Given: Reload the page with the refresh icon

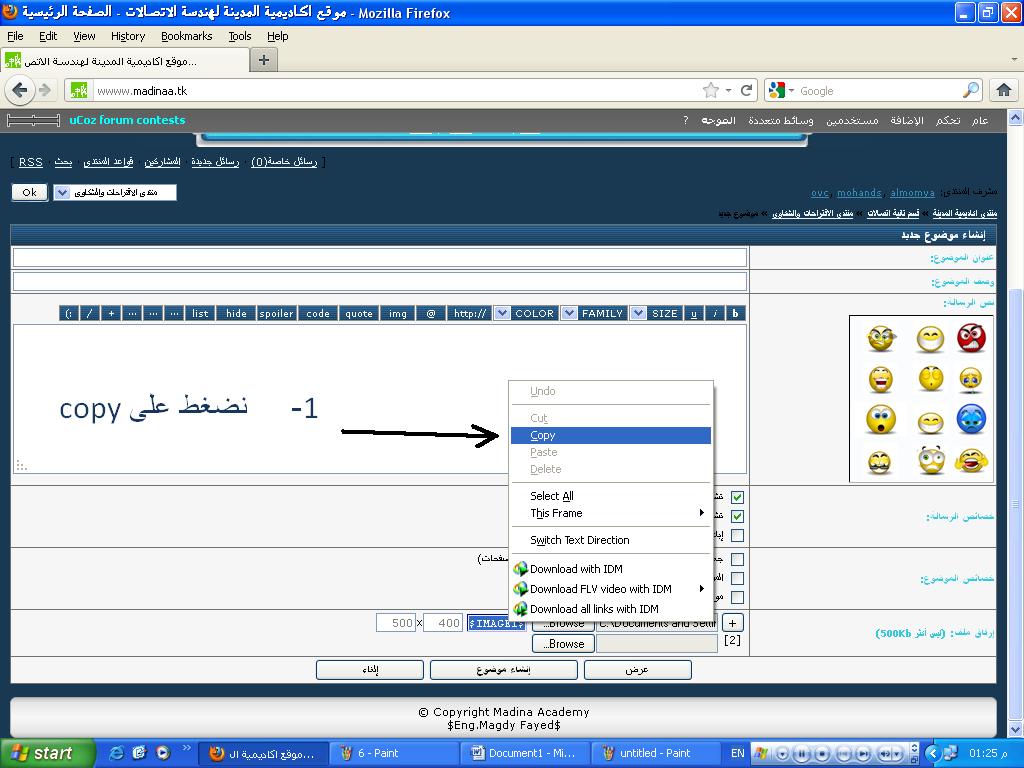Looking at the screenshot, I should pyautogui.click(x=746, y=90).
